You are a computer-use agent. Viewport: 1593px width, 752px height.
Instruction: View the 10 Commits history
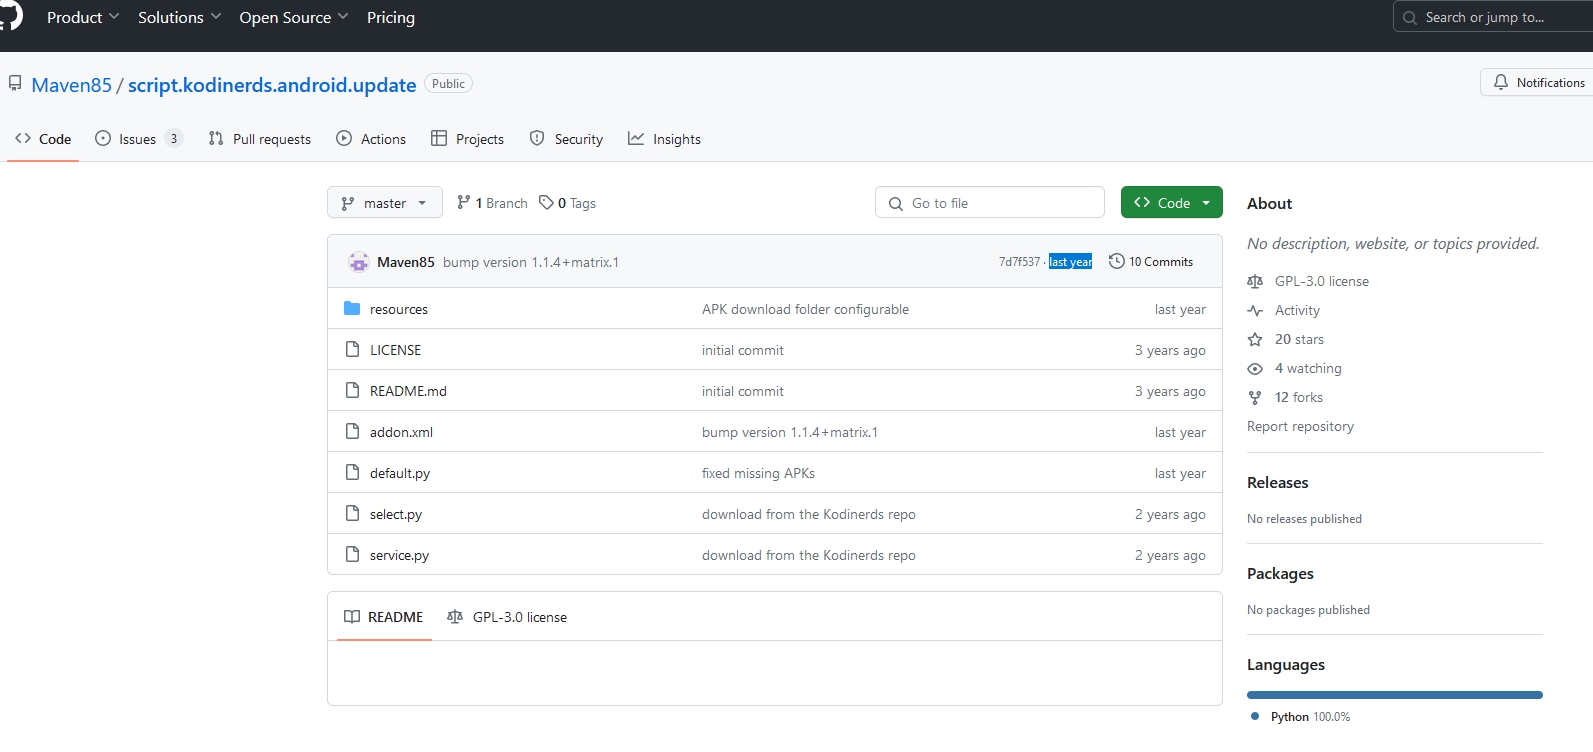1151,261
